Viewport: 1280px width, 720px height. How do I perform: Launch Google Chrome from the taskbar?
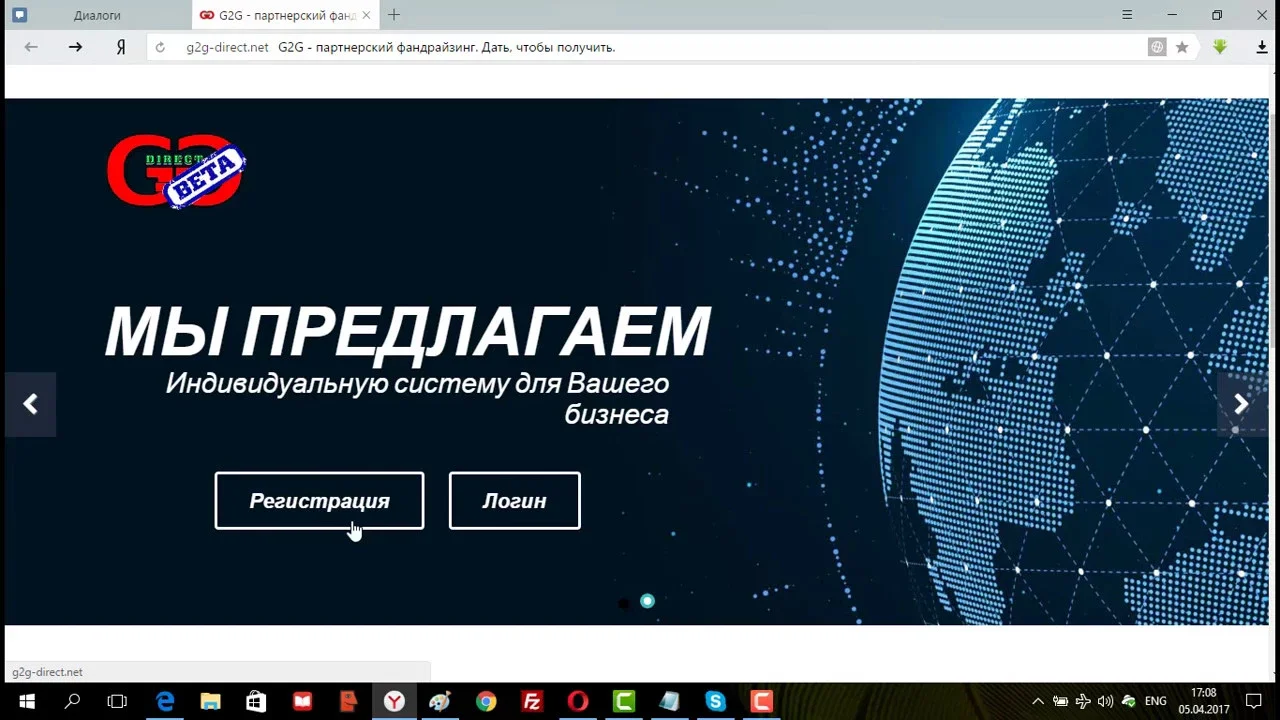[x=486, y=701]
